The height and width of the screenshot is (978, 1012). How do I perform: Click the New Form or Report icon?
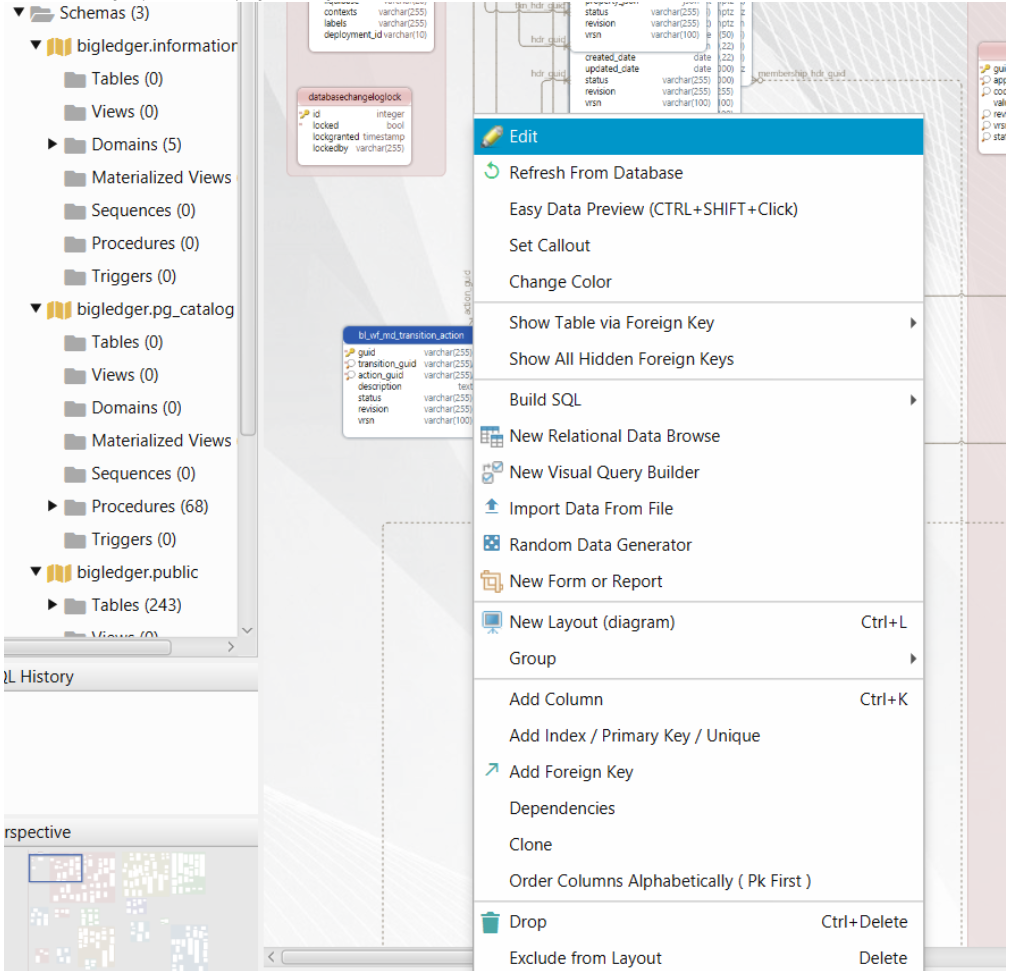click(491, 581)
